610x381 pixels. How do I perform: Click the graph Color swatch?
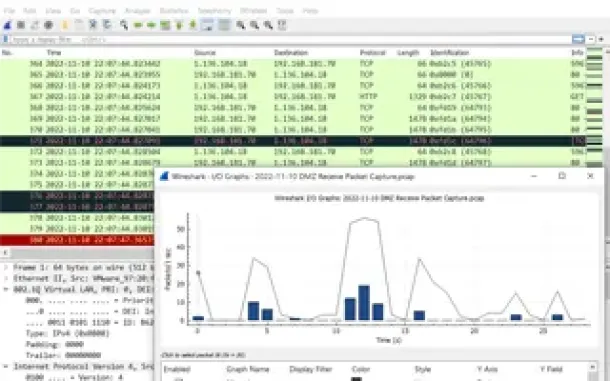point(356,379)
